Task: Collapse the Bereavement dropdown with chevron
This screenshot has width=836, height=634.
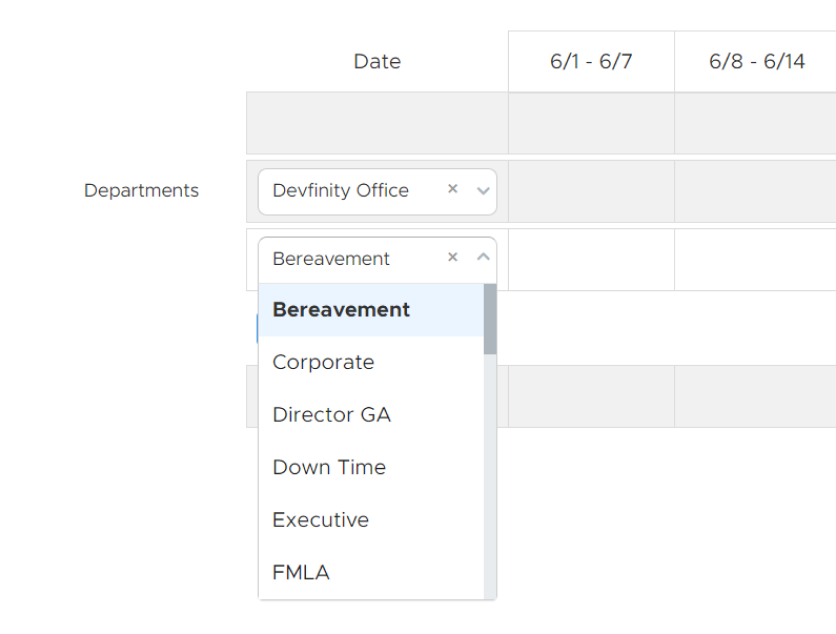Action: tap(483, 258)
